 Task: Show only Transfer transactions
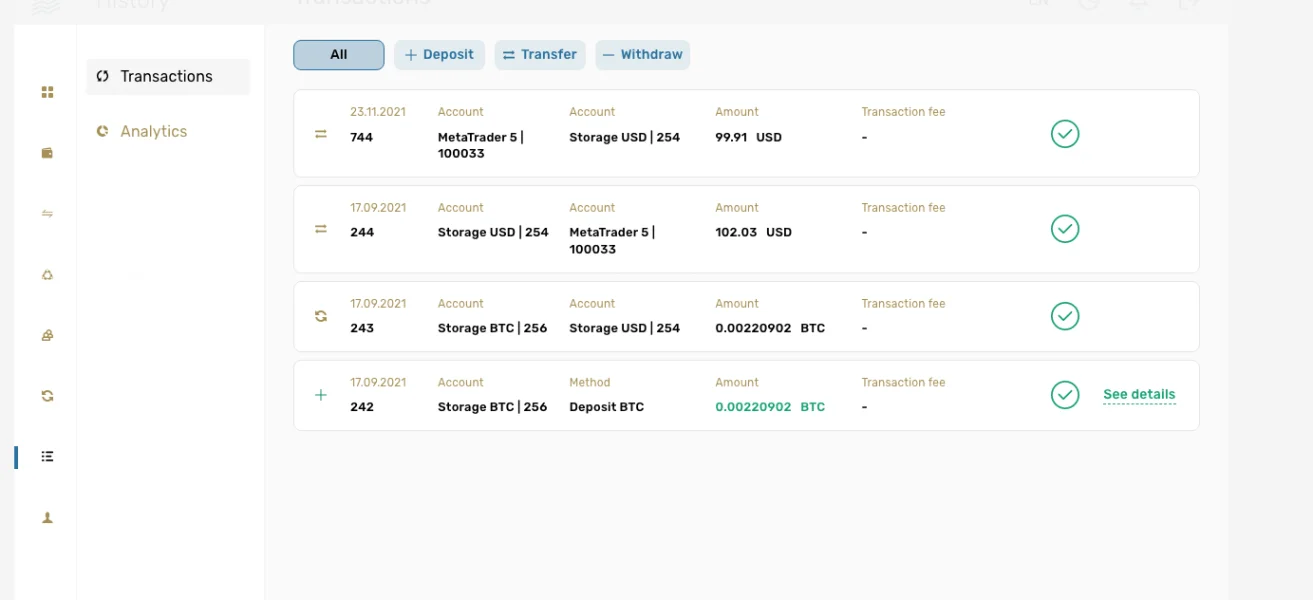540,55
